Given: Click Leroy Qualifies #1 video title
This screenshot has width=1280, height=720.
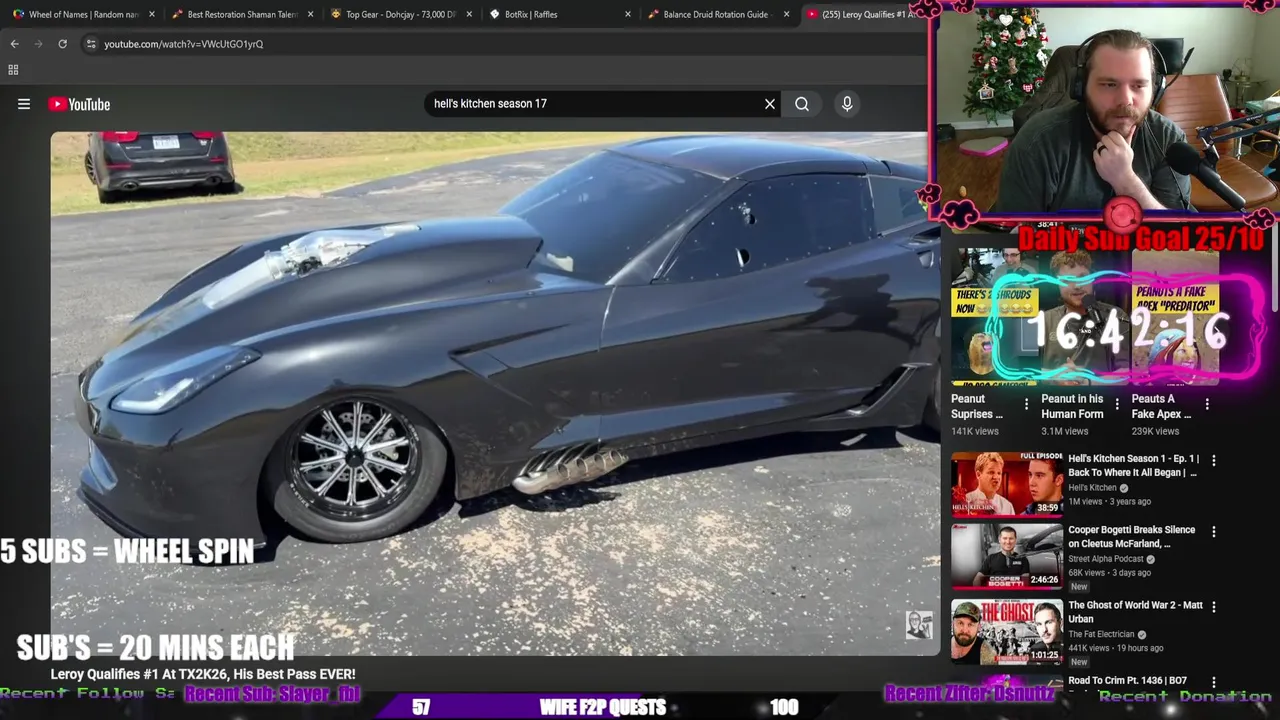Looking at the screenshot, I should [x=203, y=675].
